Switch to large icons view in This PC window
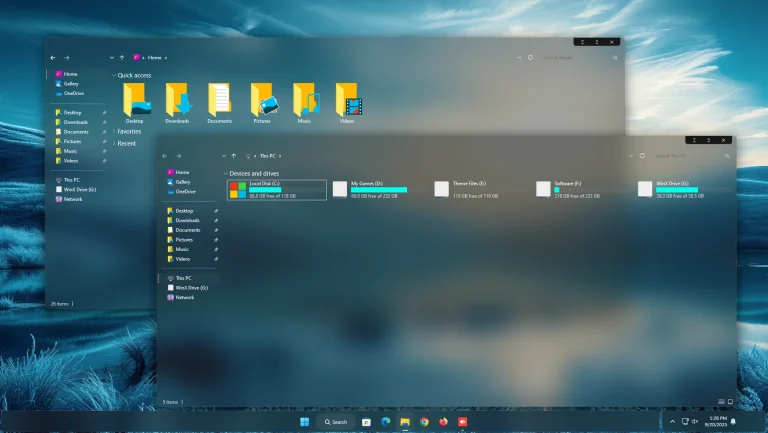This screenshot has width=768, height=433. click(730, 402)
